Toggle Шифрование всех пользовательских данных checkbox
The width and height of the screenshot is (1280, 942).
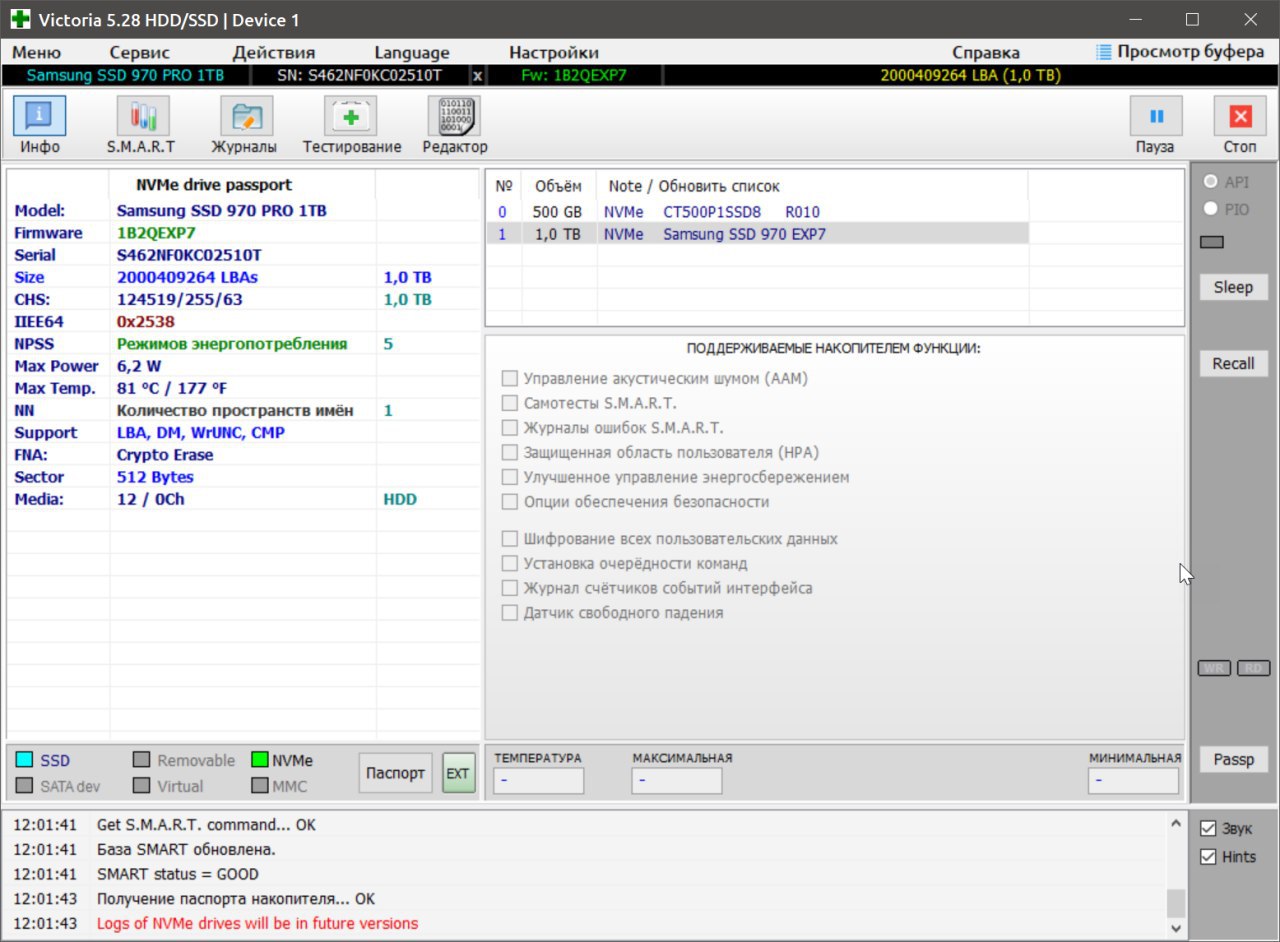(510, 539)
